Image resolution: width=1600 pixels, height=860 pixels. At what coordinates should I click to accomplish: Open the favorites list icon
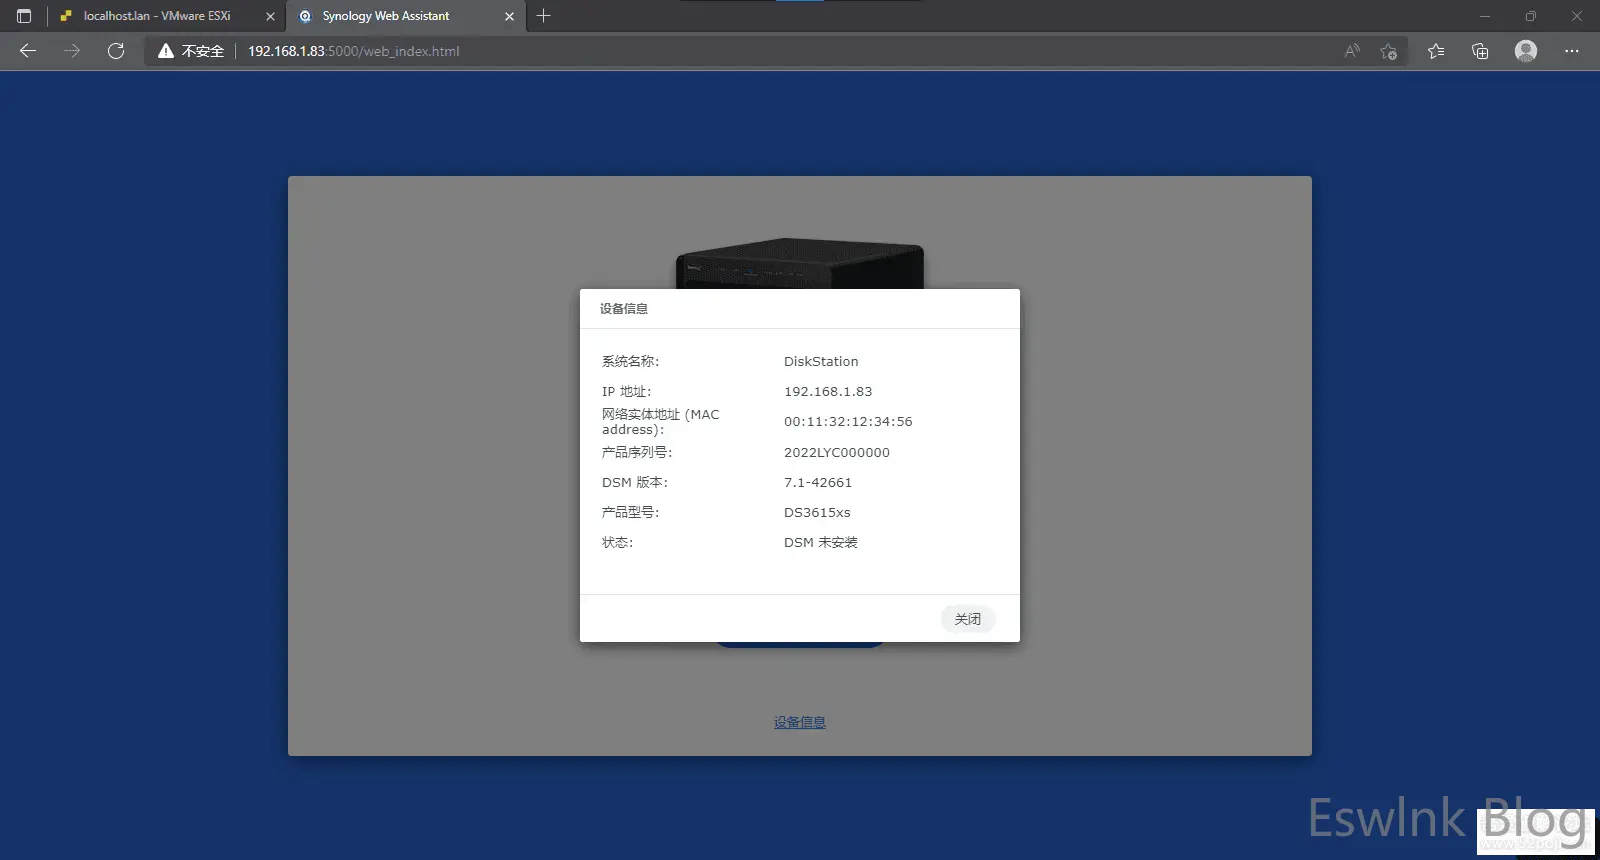tap(1436, 51)
